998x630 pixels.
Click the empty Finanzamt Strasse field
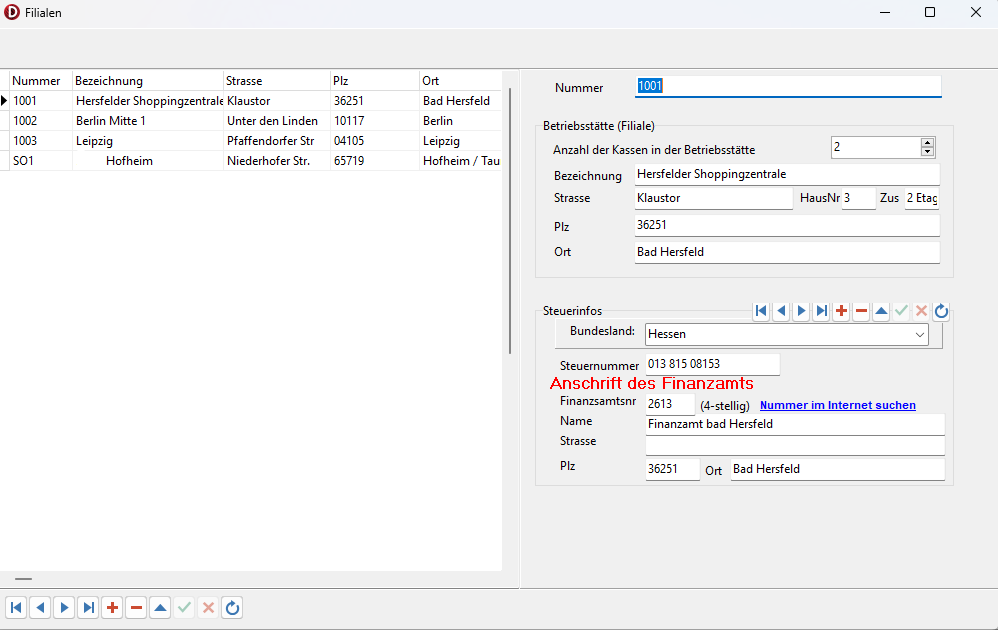[x=795, y=445]
